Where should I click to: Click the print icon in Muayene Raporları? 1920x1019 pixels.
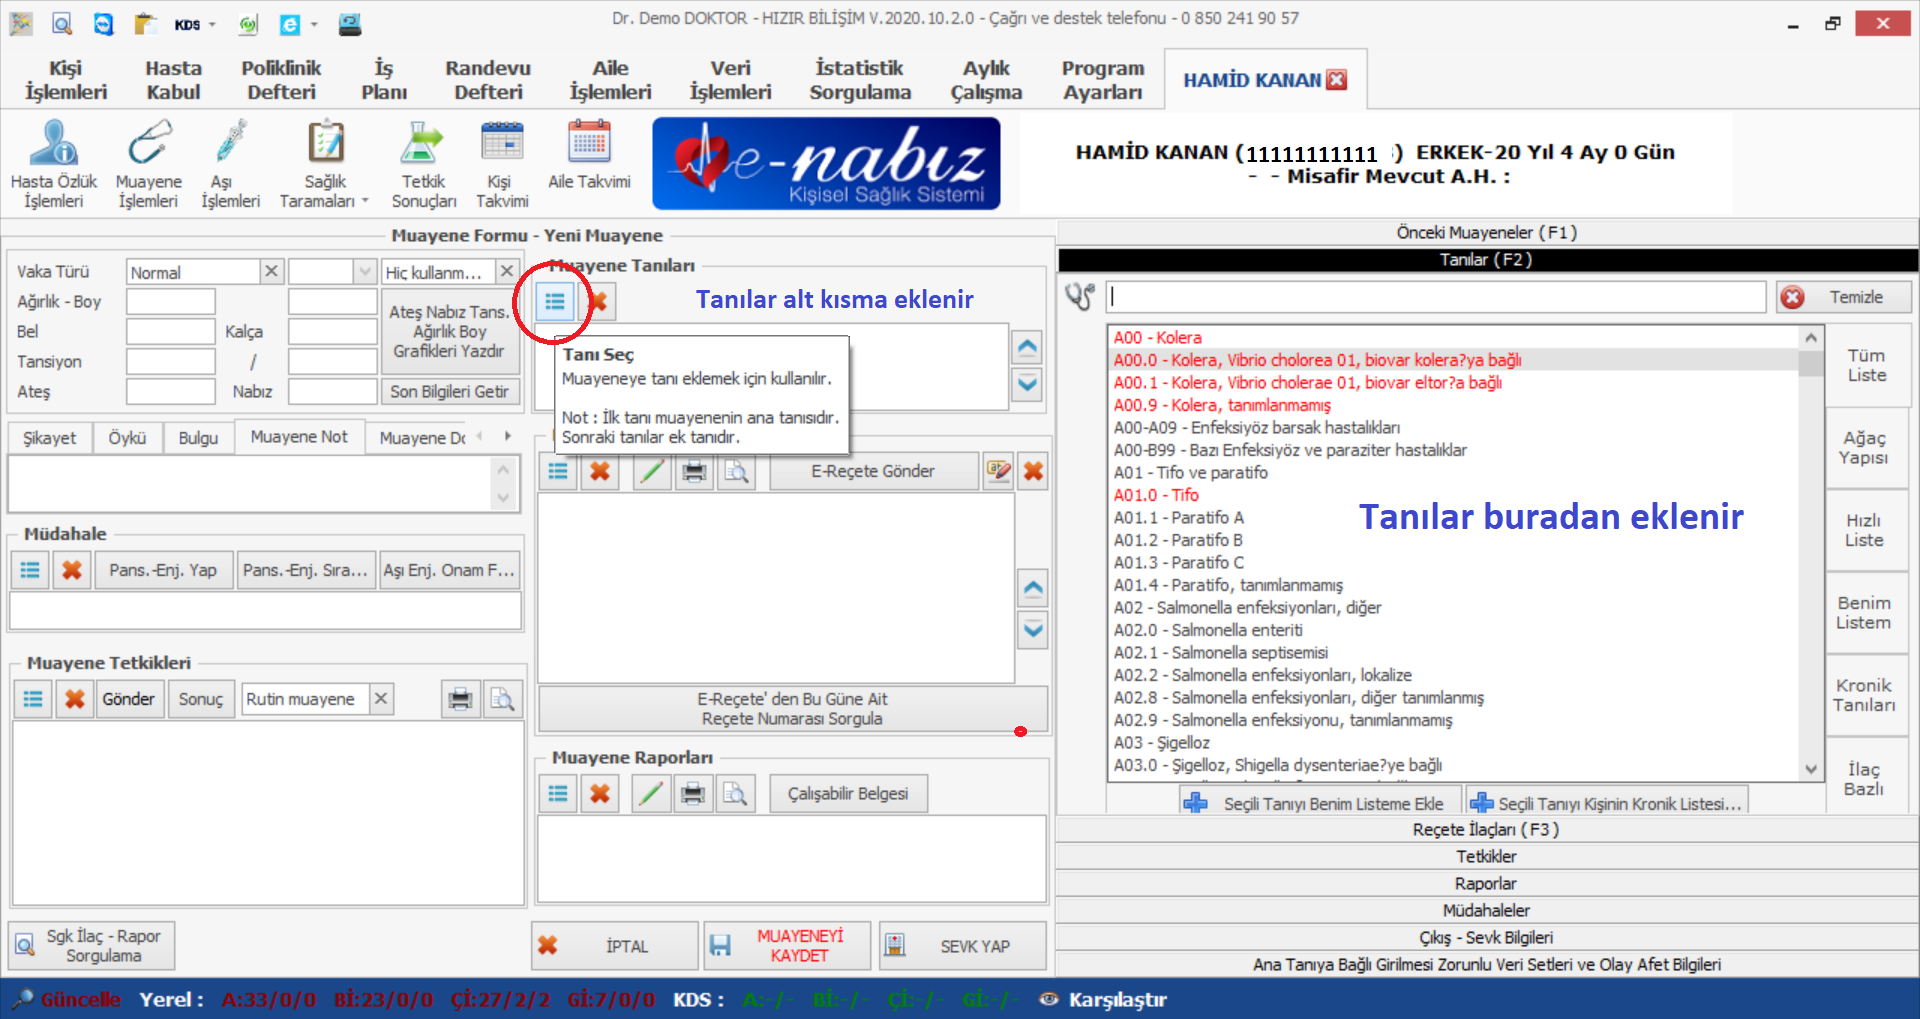pos(692,794)
